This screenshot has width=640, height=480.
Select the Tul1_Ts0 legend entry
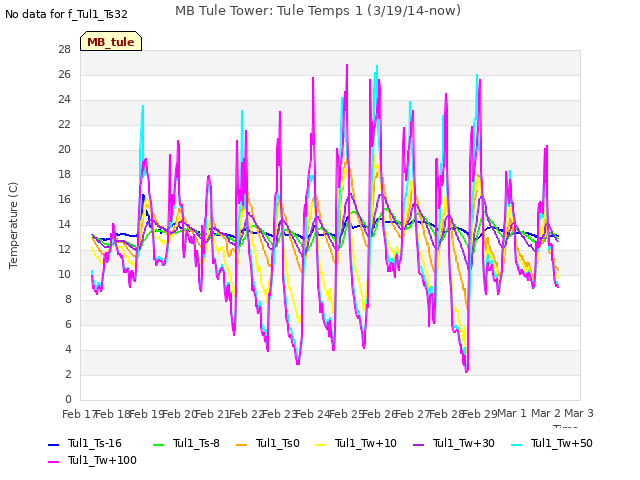coord(268,444)
